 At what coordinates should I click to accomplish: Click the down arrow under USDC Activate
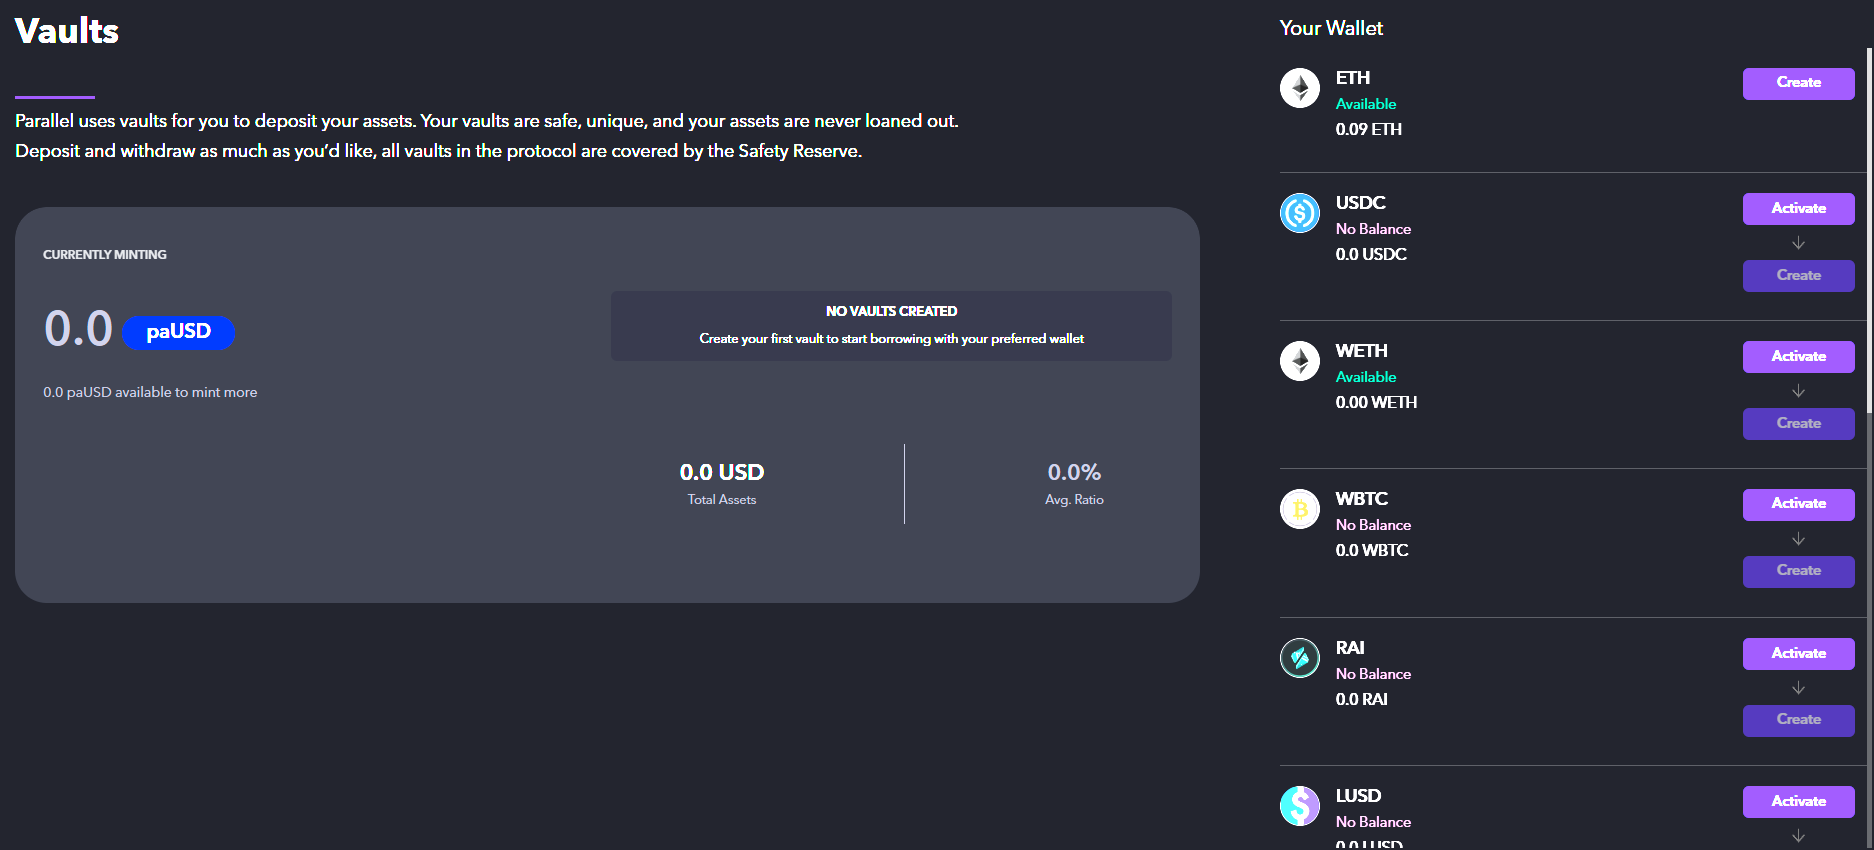(1798, 243)
